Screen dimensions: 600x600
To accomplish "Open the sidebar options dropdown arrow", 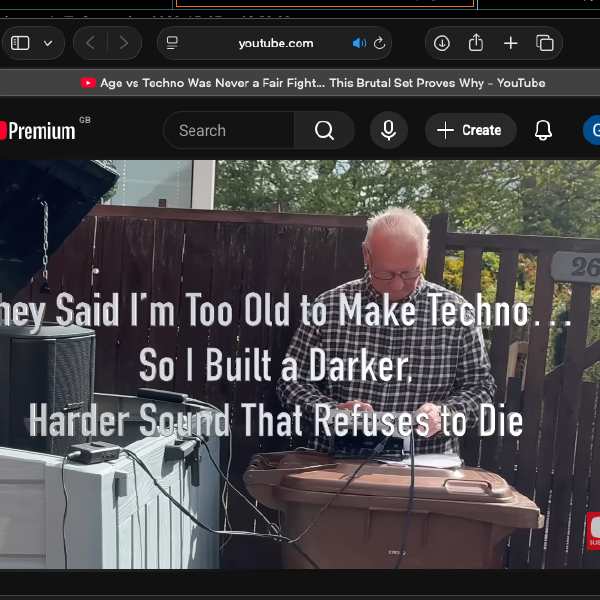I will [x=48, y=43].
